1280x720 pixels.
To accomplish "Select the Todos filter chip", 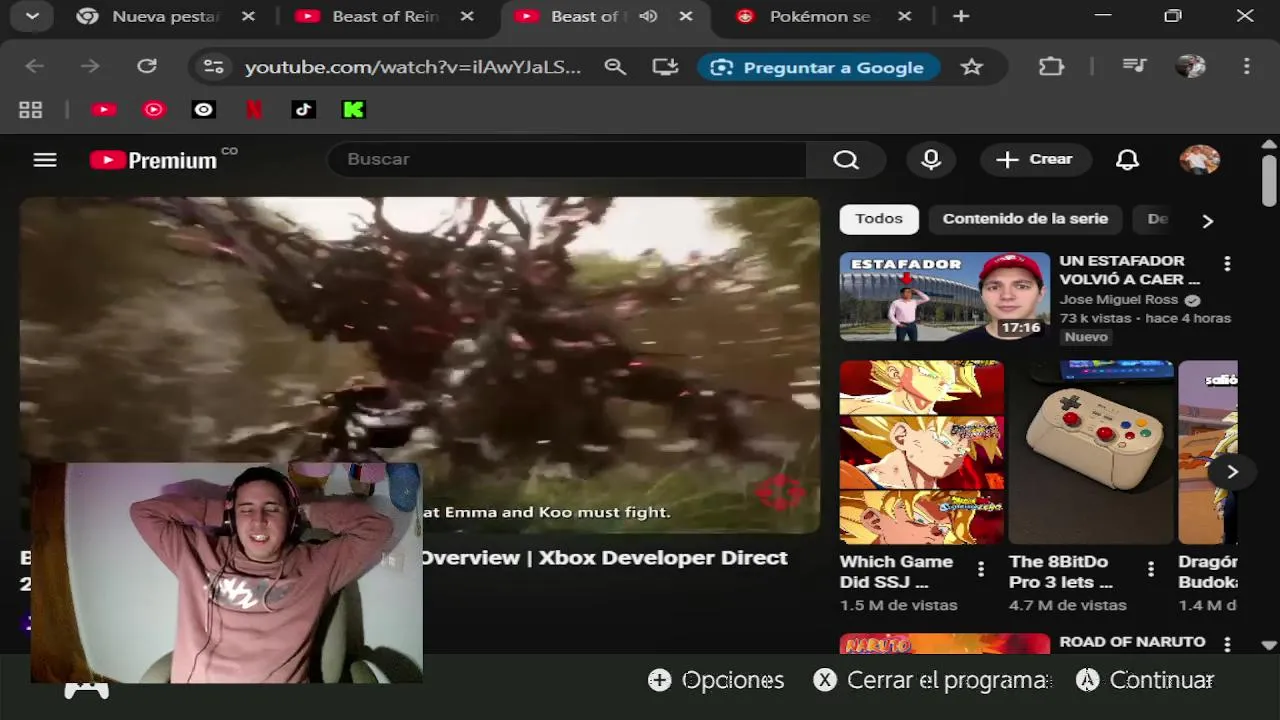I will coord(879,219).
